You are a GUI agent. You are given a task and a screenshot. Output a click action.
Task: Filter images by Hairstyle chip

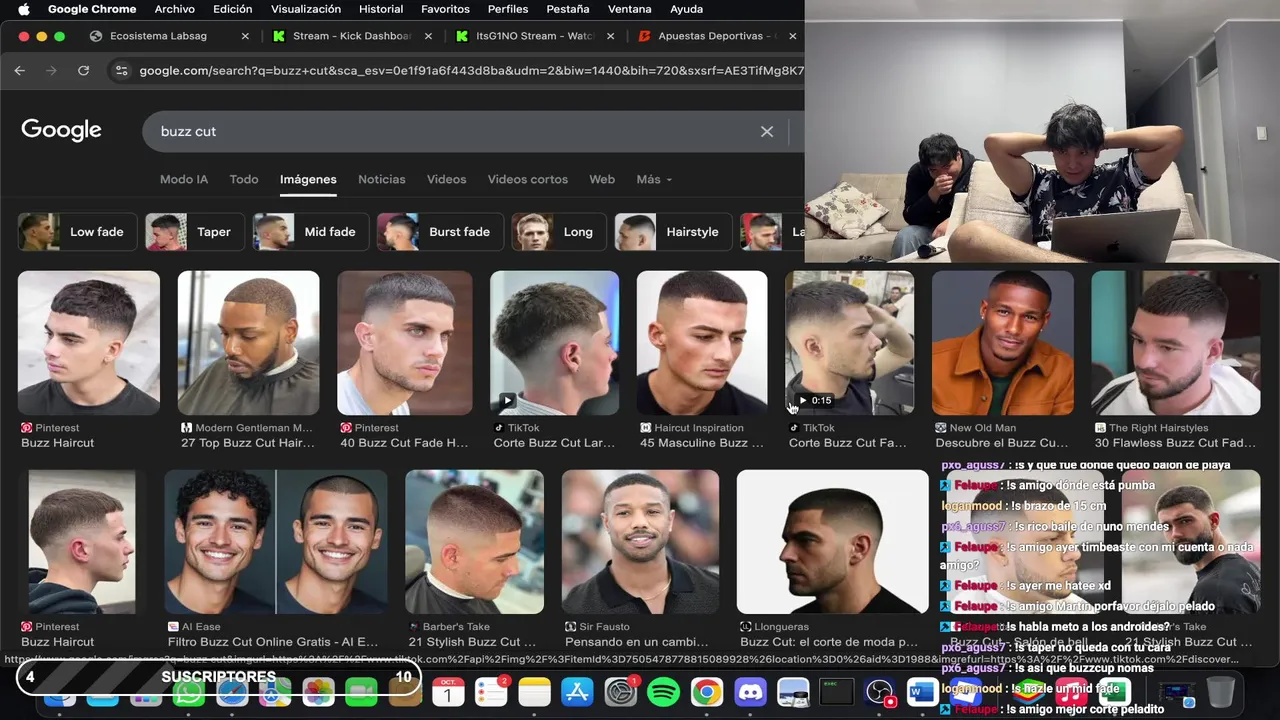click(673, 232)
